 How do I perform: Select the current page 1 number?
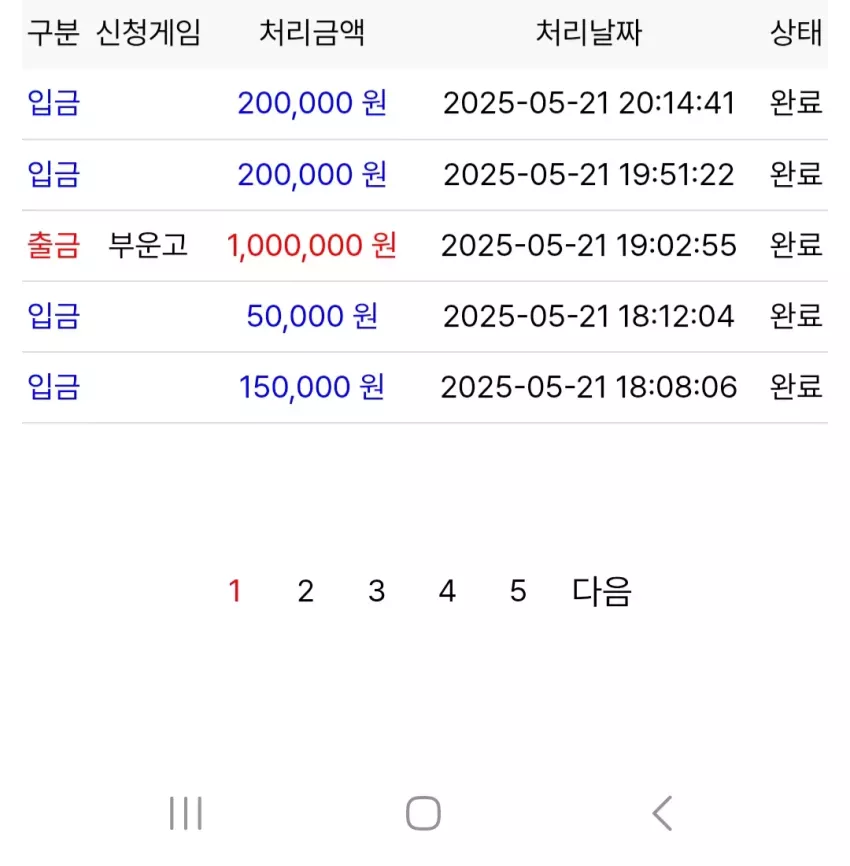tap(235, 591)
